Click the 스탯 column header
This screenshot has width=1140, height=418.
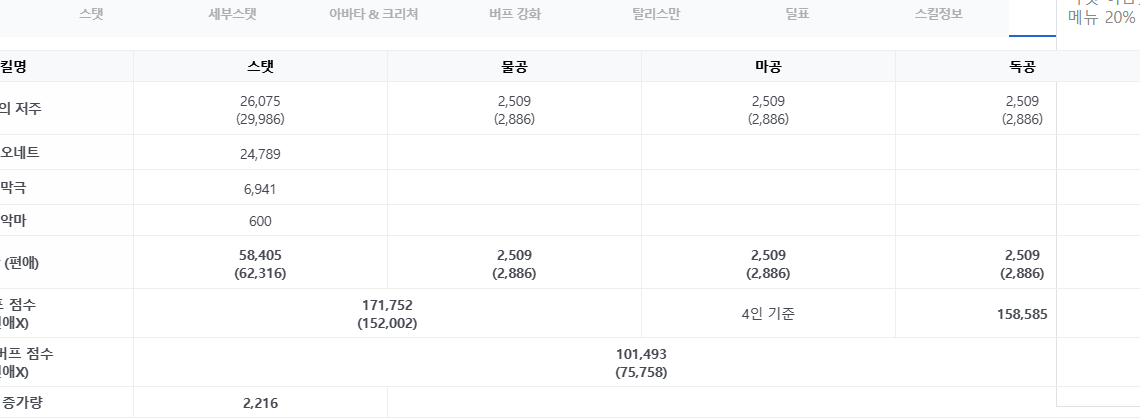point(260,67)
